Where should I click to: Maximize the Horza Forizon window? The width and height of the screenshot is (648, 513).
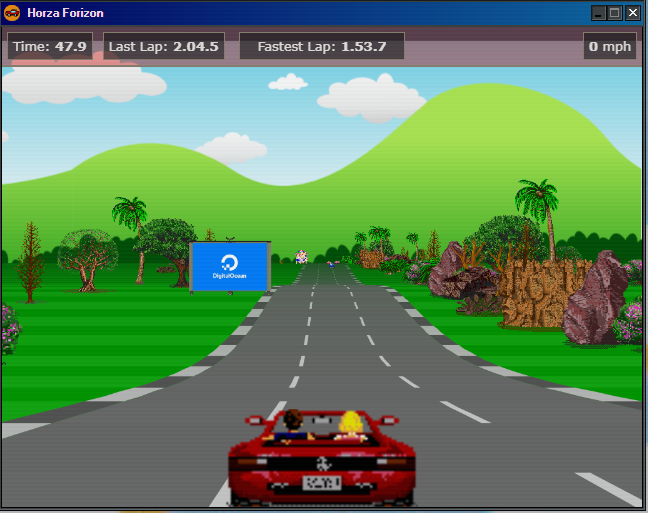(x=615, y=13)
